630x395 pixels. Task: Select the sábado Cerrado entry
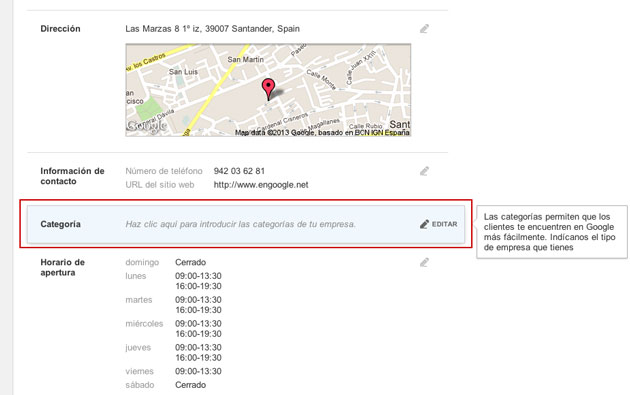point(190,385)
